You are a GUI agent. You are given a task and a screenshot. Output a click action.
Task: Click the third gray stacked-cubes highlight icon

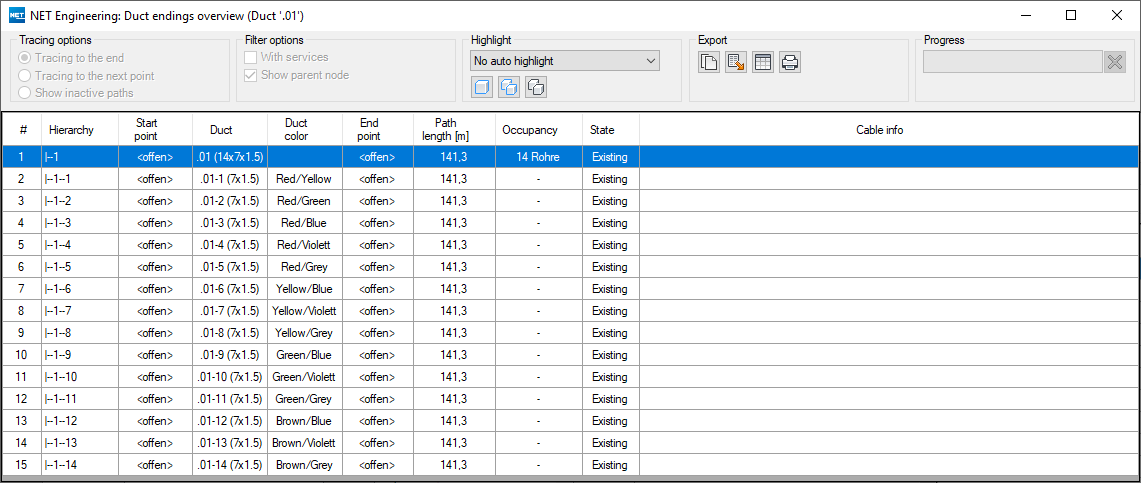tap(536, 87)
